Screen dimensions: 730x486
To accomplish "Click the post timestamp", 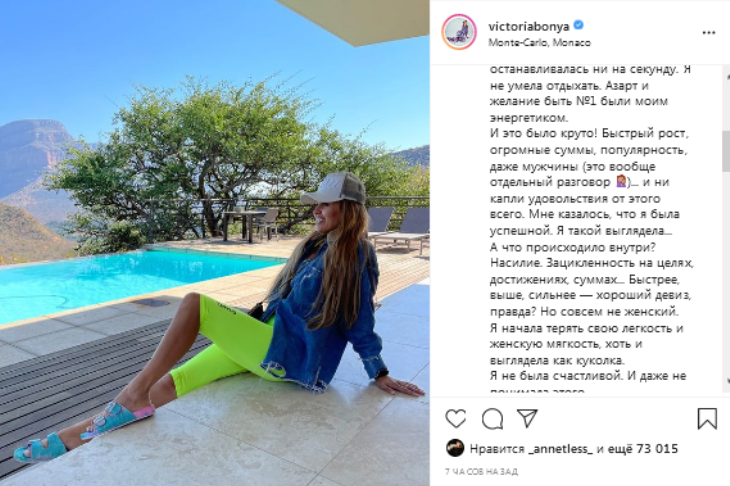I will 481,472.
